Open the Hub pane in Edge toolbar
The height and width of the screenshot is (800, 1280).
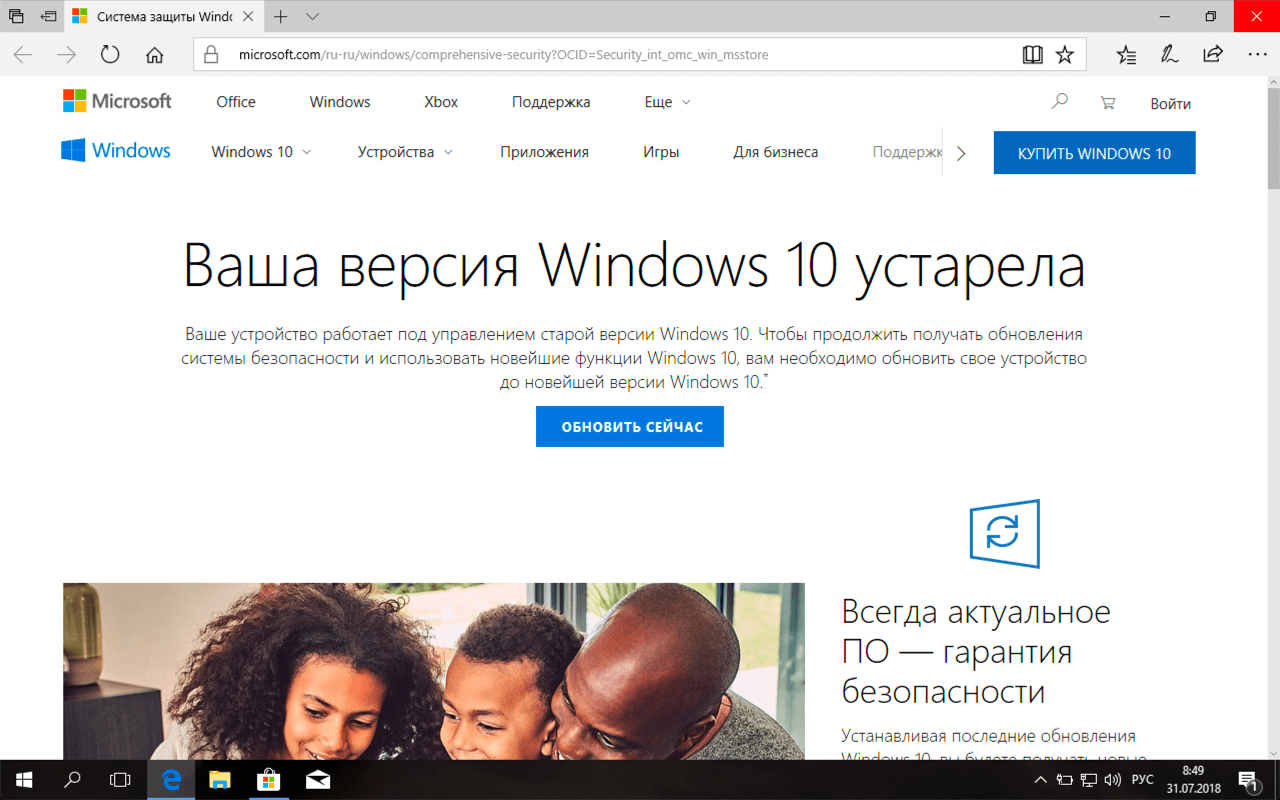(1125, 55)
